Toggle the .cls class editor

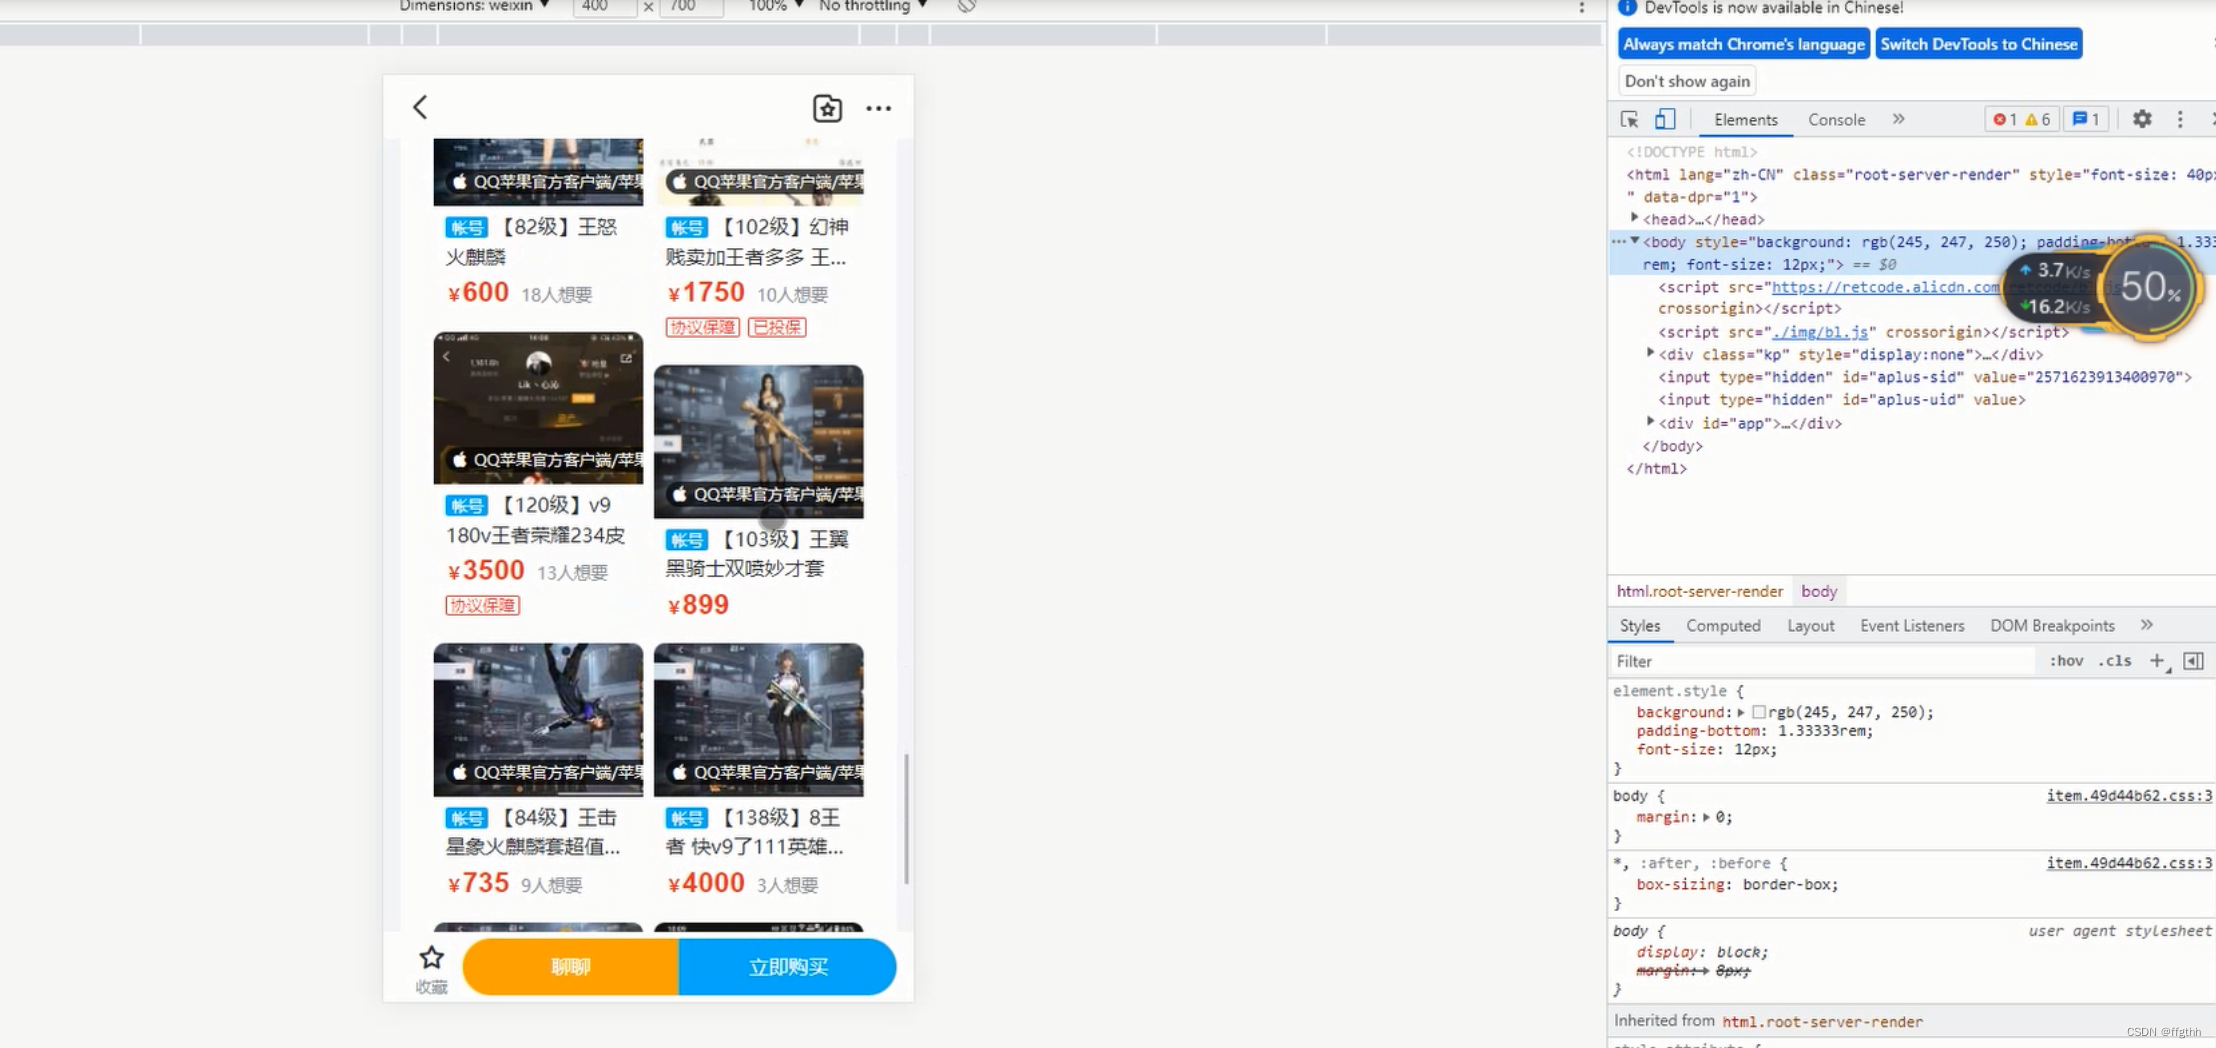click(x=2115, y=661)
